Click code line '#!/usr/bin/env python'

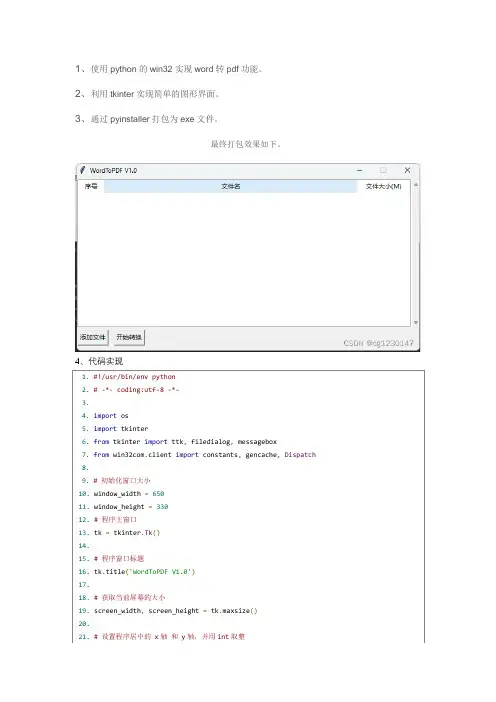tap(134, 377)
